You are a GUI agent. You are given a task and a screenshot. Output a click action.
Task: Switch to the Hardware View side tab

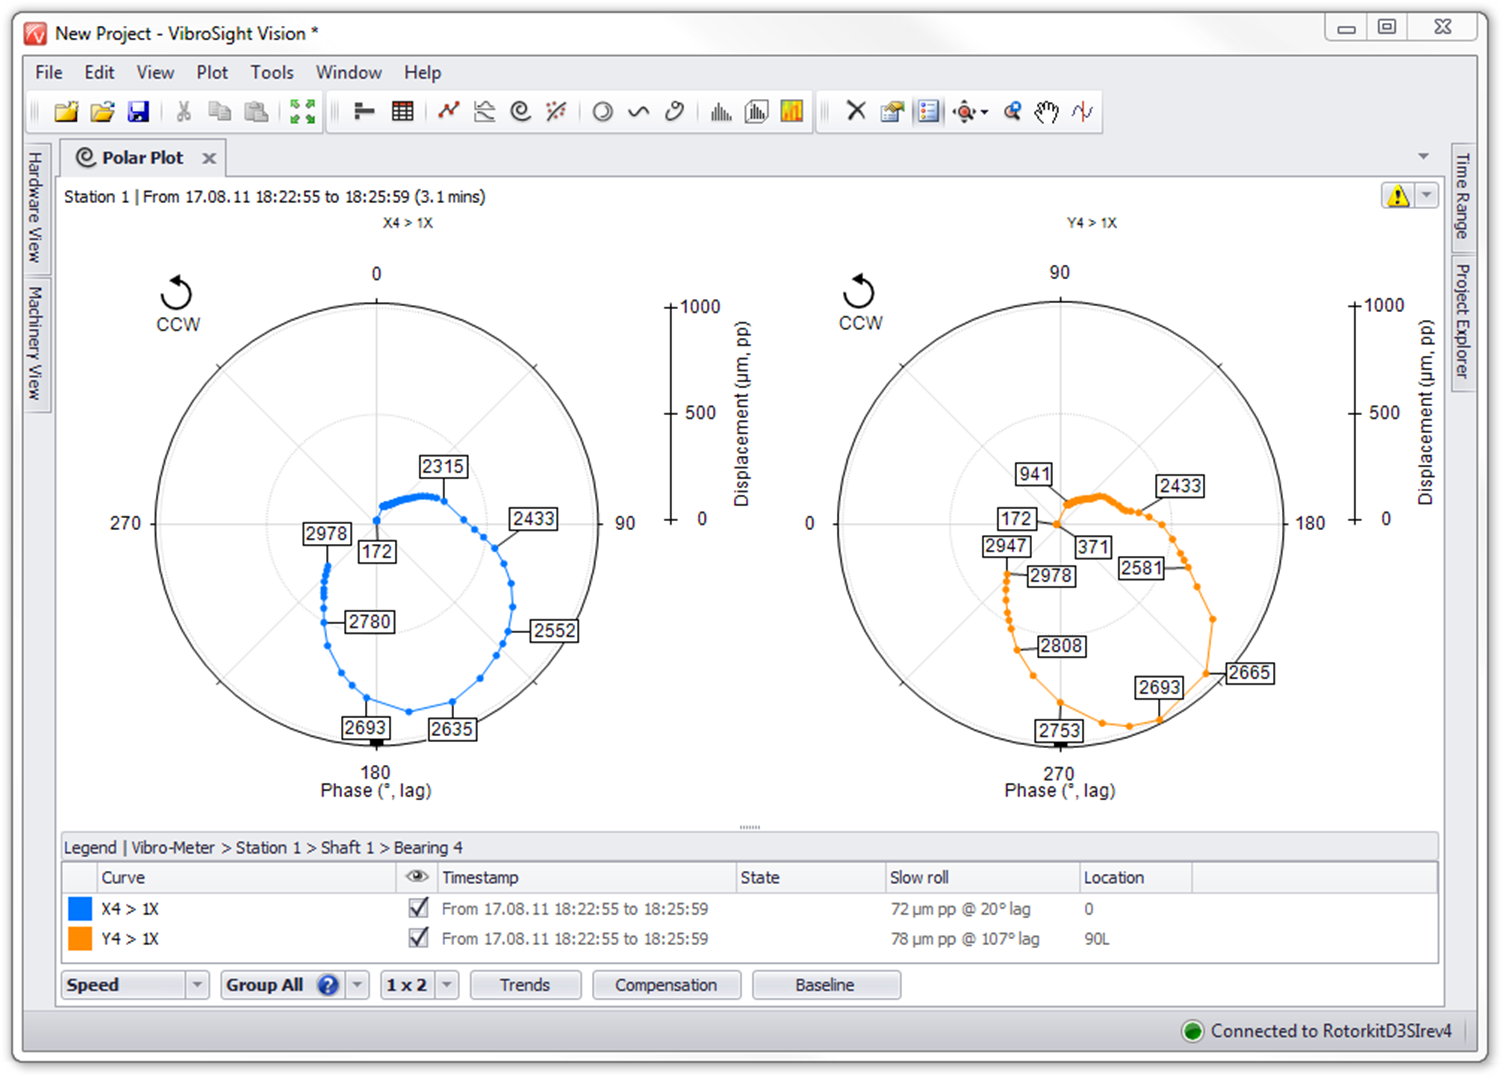click(36, 207)
